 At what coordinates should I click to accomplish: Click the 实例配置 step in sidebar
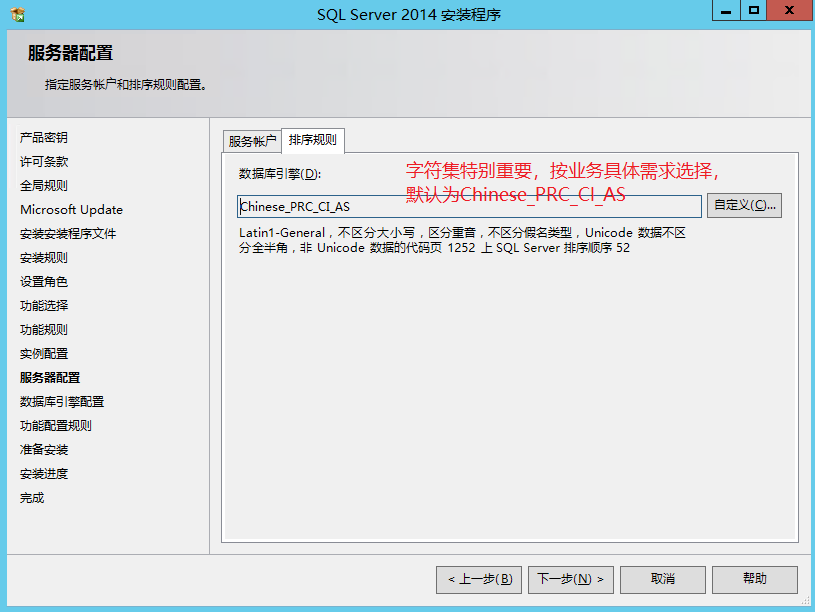(44, 354)
